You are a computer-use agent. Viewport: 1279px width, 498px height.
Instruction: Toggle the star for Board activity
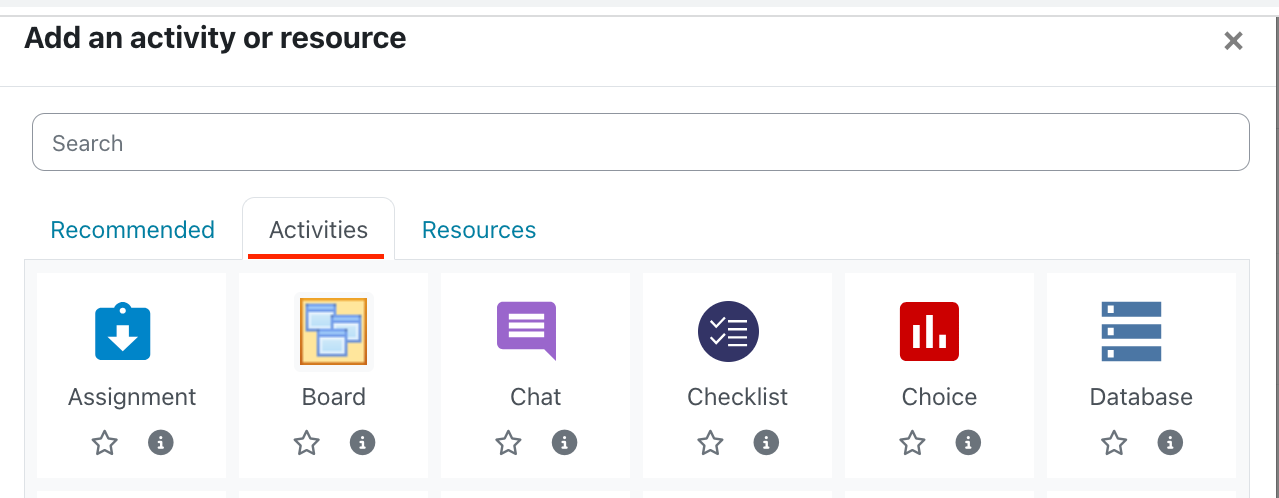pyautogui.click(x=307, y=442)
